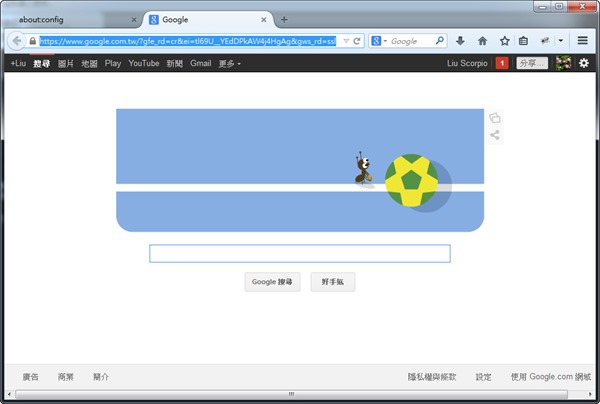600x404 pixels.
Task: Click the scroll right arrow at bottom
Action: pos(590,394)
